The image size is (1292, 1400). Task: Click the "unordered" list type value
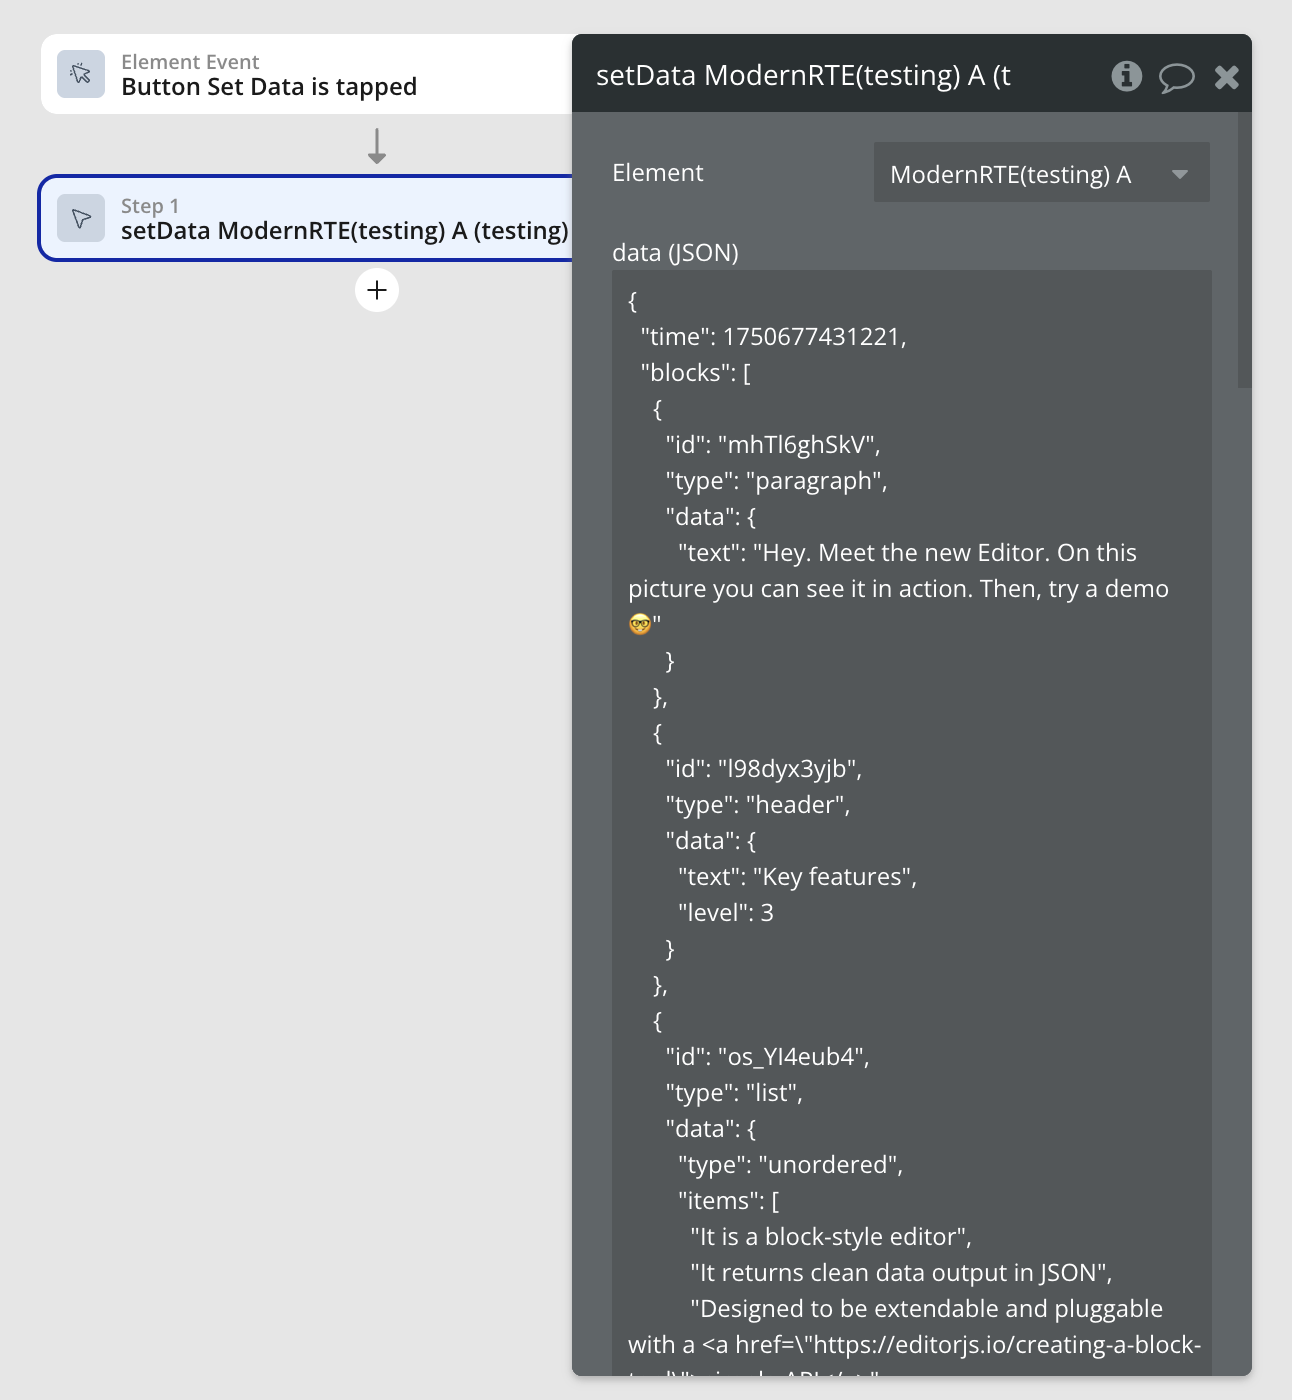829,1165
